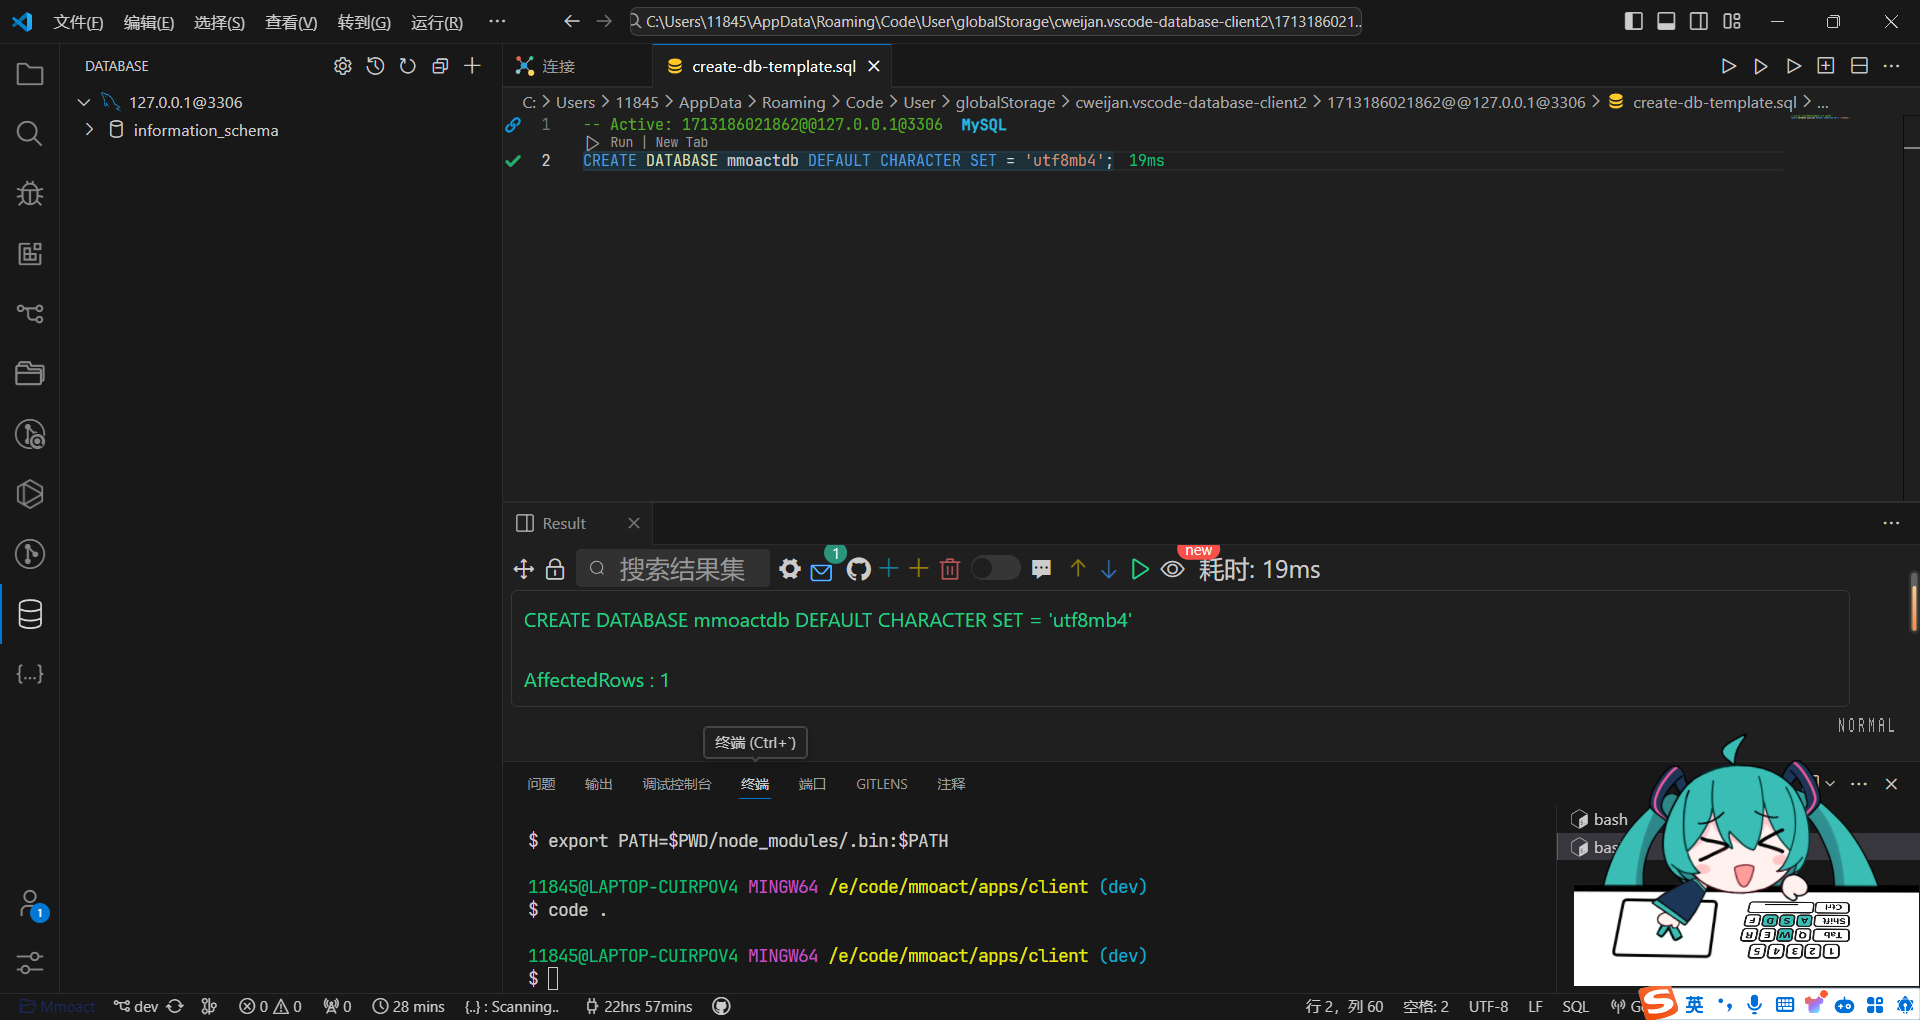Toggle bottom panel visibility in title bar

coord(1666,21)
